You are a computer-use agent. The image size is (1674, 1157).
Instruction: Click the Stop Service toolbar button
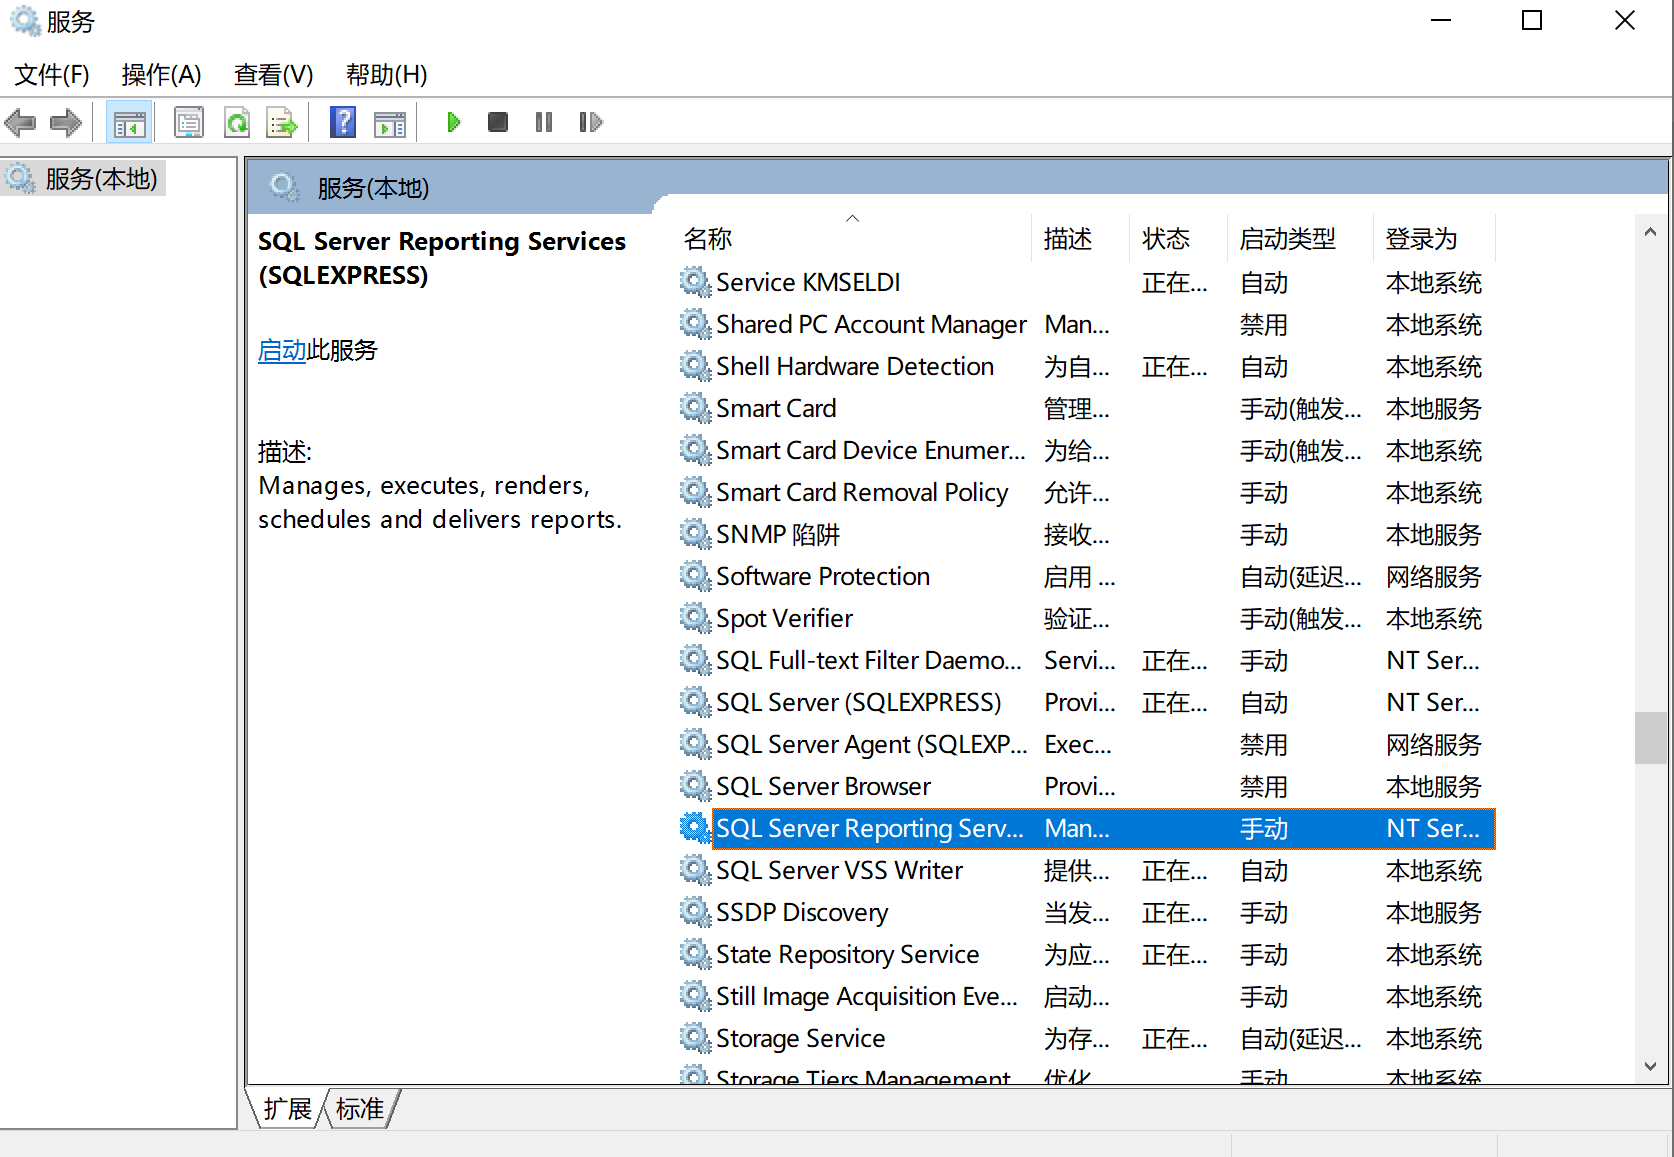[x=498, y=122]
